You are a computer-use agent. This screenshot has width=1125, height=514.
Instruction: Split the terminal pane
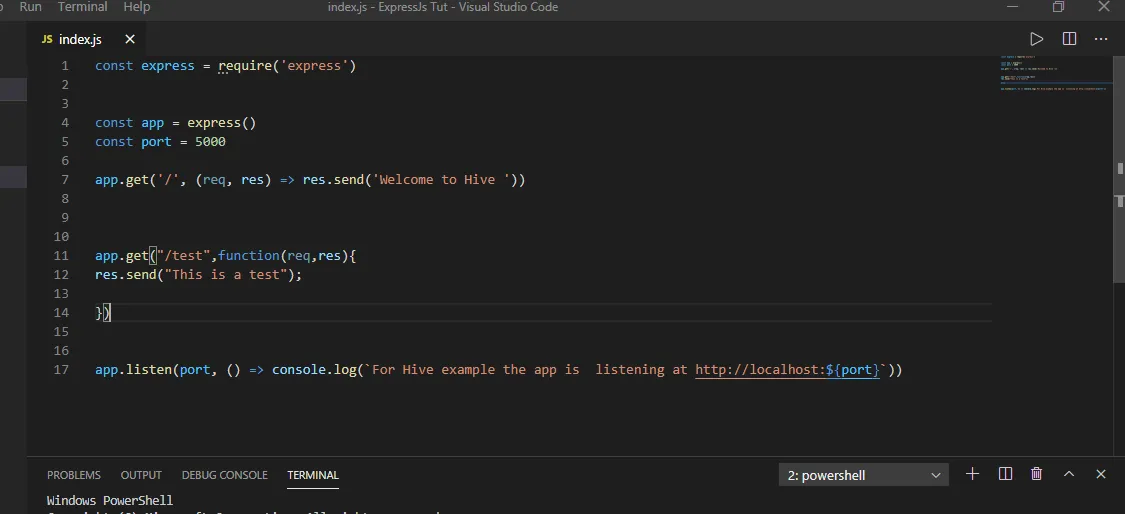pyautogui.click(x=1005, y=474)
